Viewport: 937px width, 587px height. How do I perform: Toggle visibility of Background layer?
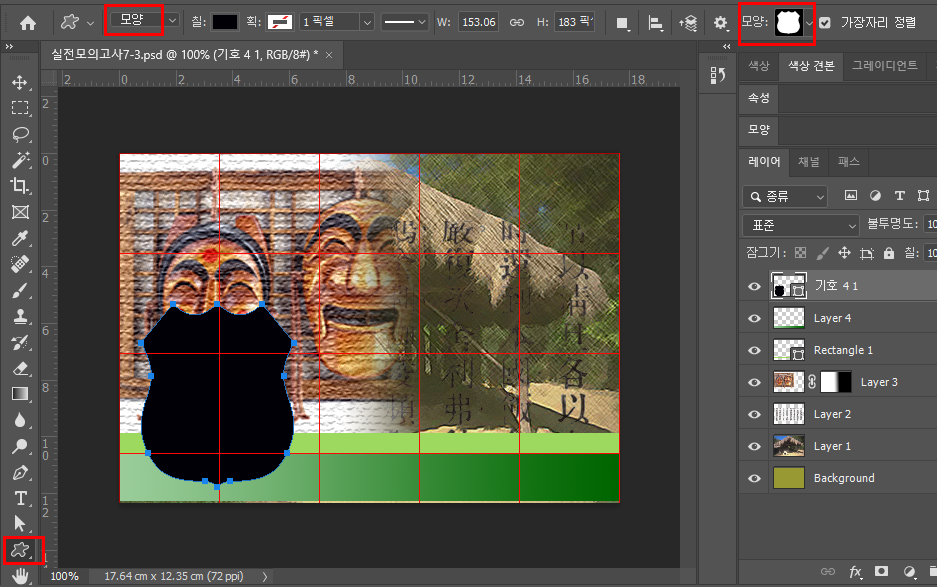[754, 478]
